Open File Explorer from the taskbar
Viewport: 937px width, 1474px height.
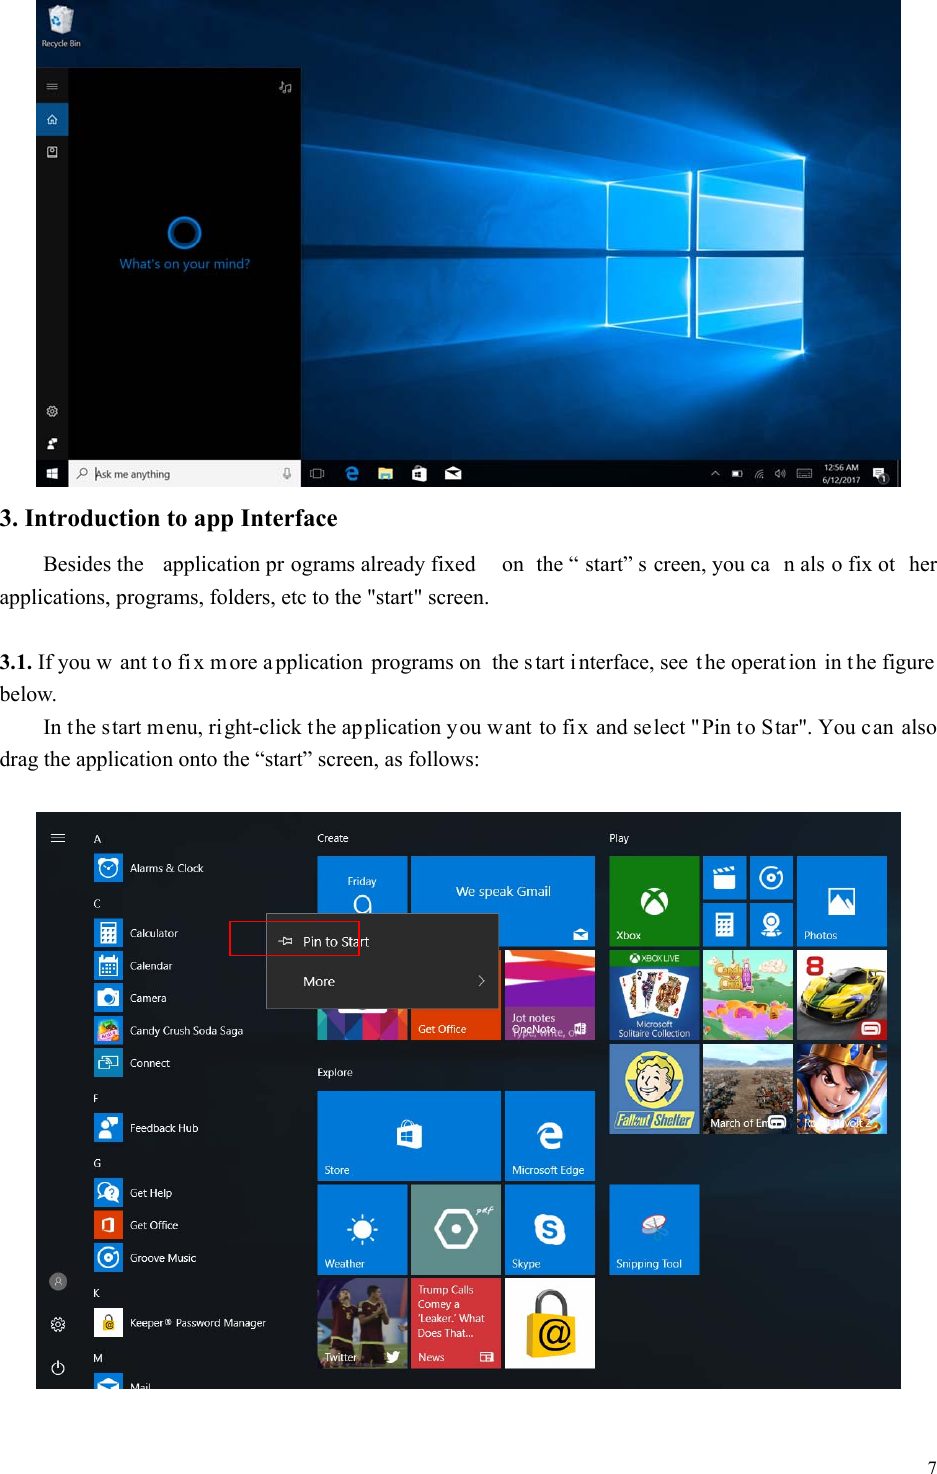click(385, 473)
